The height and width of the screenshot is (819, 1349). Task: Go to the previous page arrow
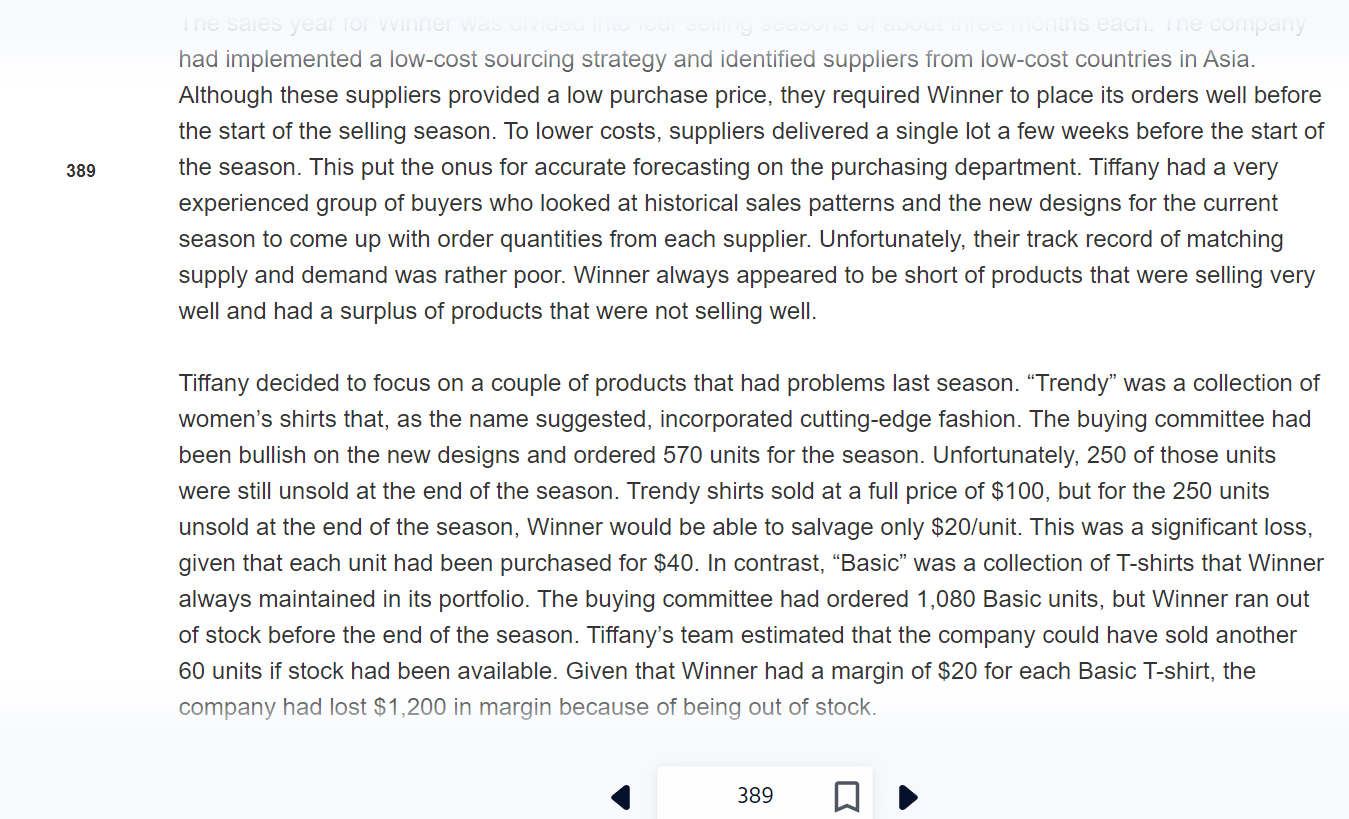621,797
